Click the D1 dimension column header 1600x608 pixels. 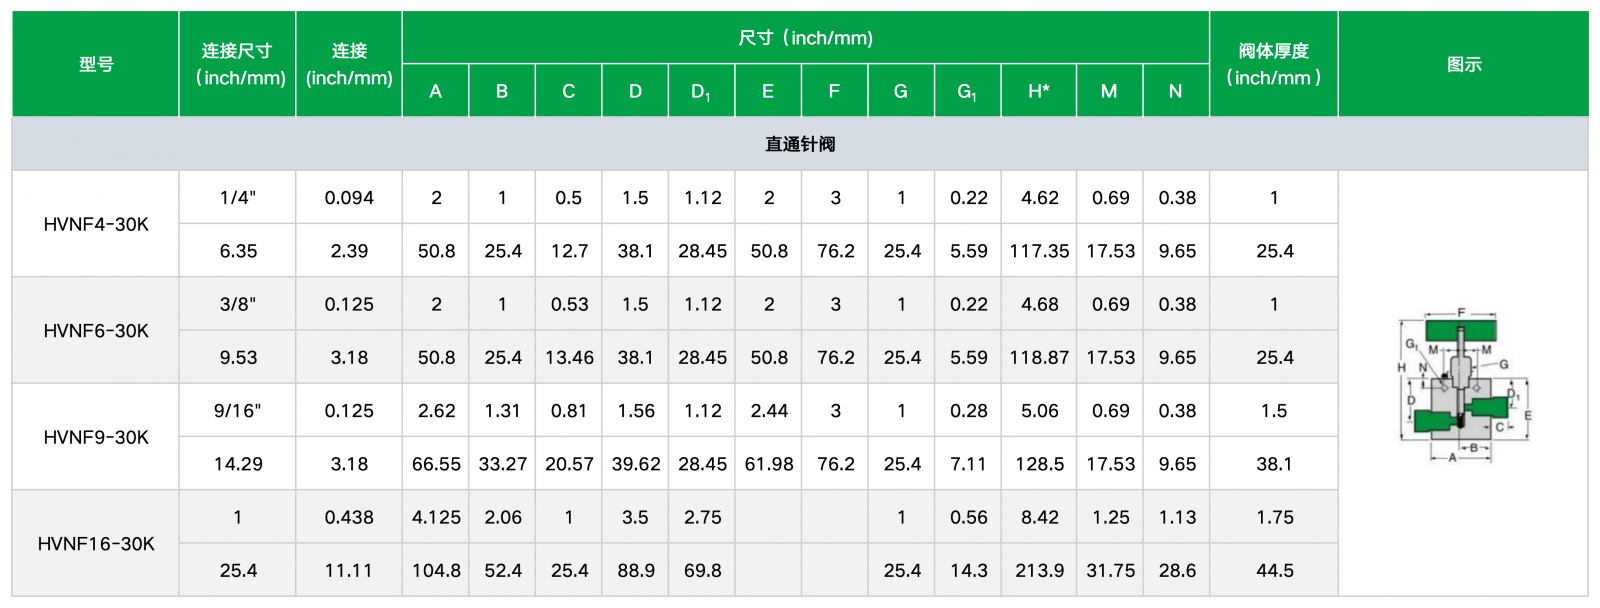point(702,91)
